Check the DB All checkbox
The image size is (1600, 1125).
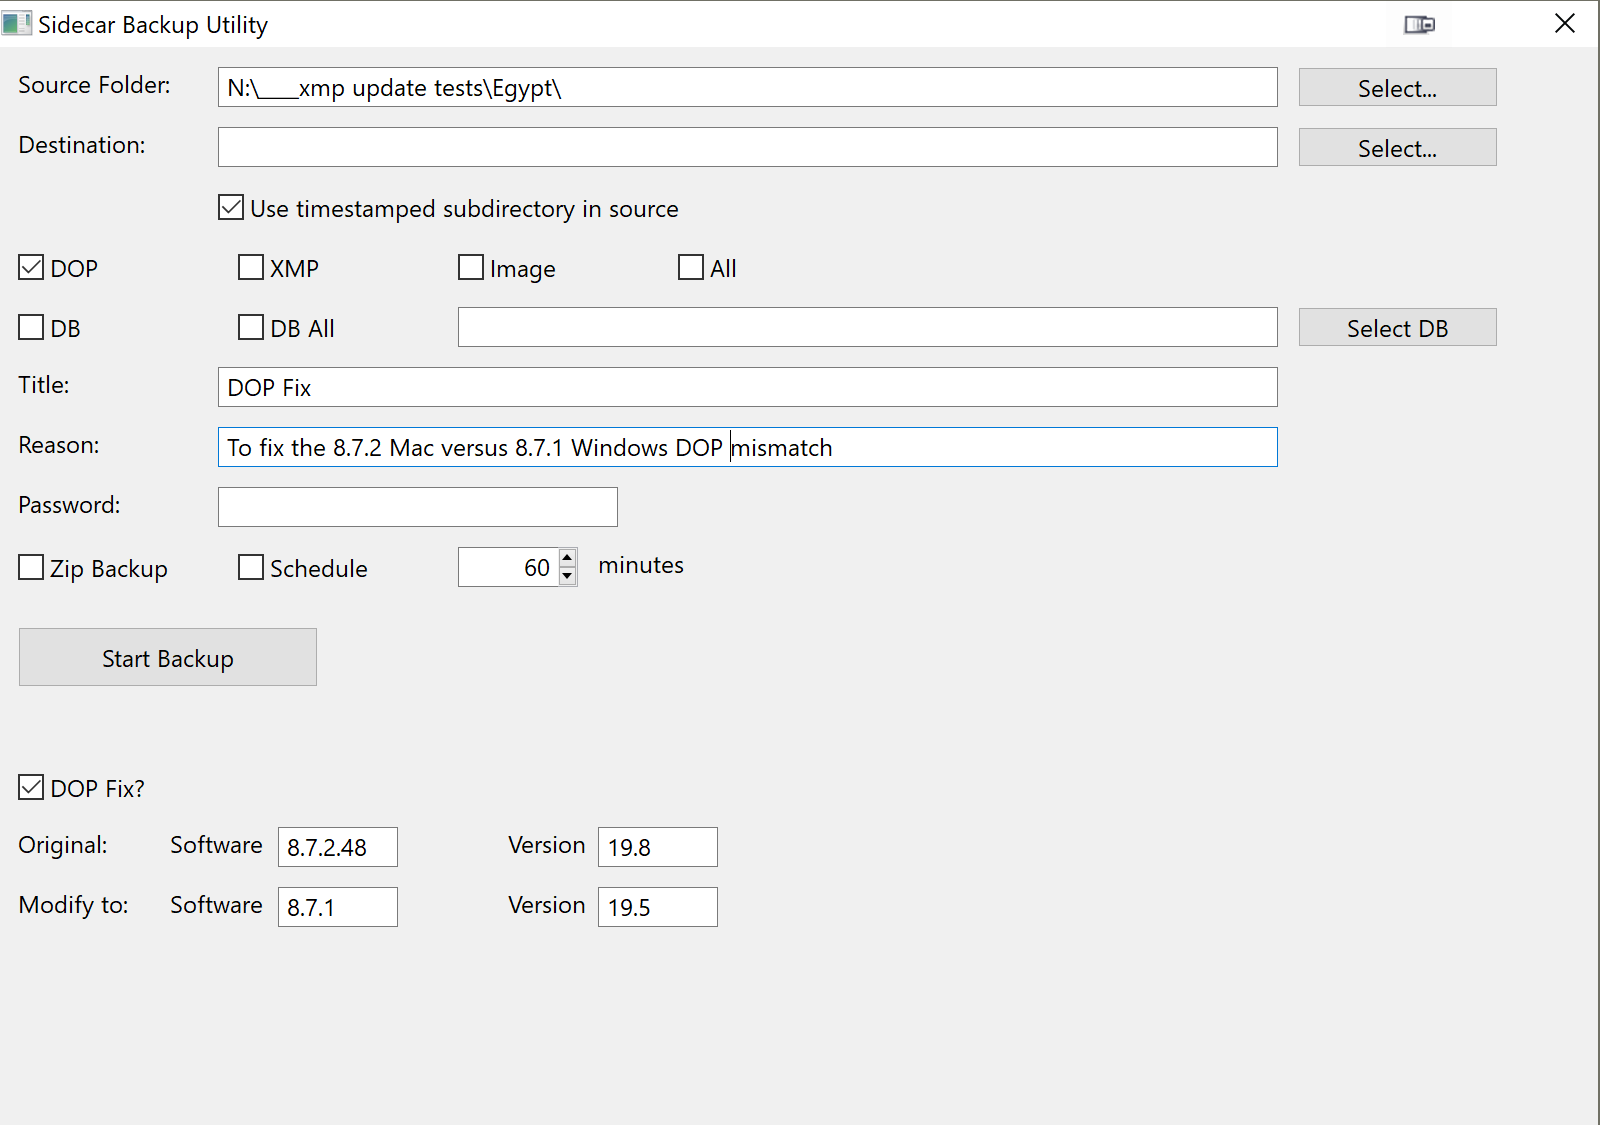(x=251, y=328)
